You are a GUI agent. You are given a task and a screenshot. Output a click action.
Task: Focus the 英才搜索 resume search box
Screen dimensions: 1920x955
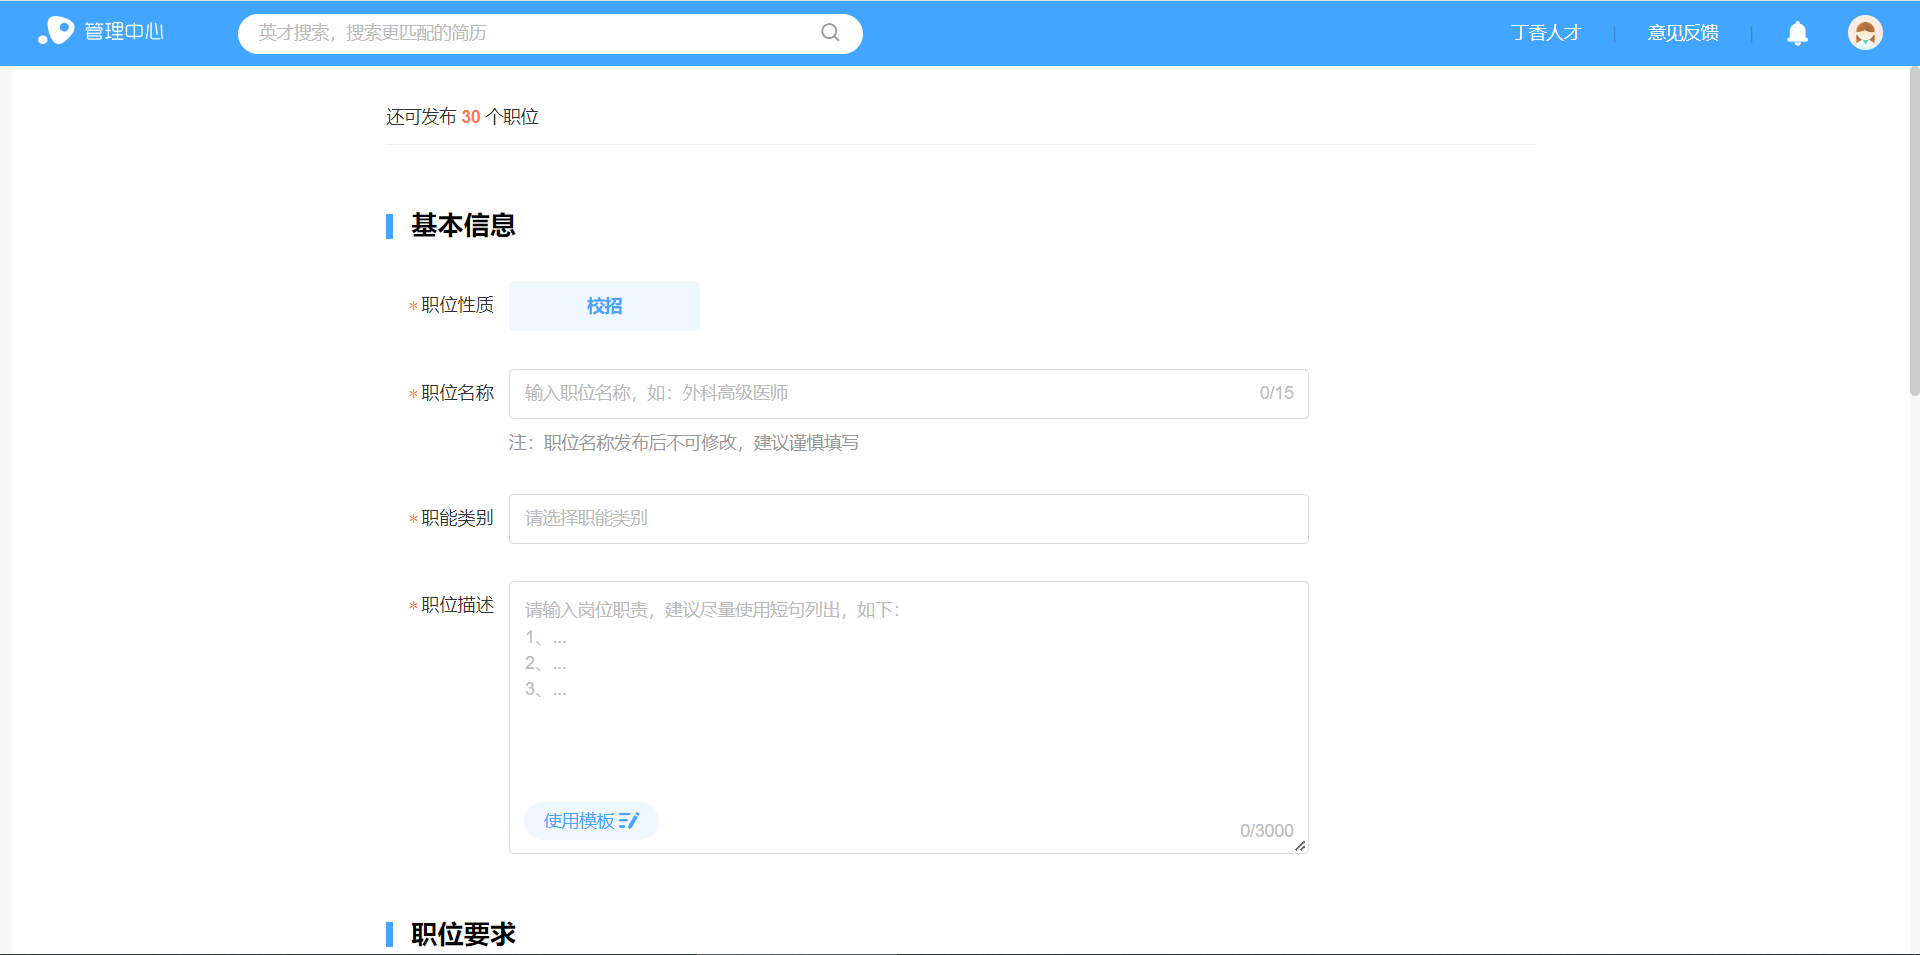pyautogui.click(x=530, y=33)
